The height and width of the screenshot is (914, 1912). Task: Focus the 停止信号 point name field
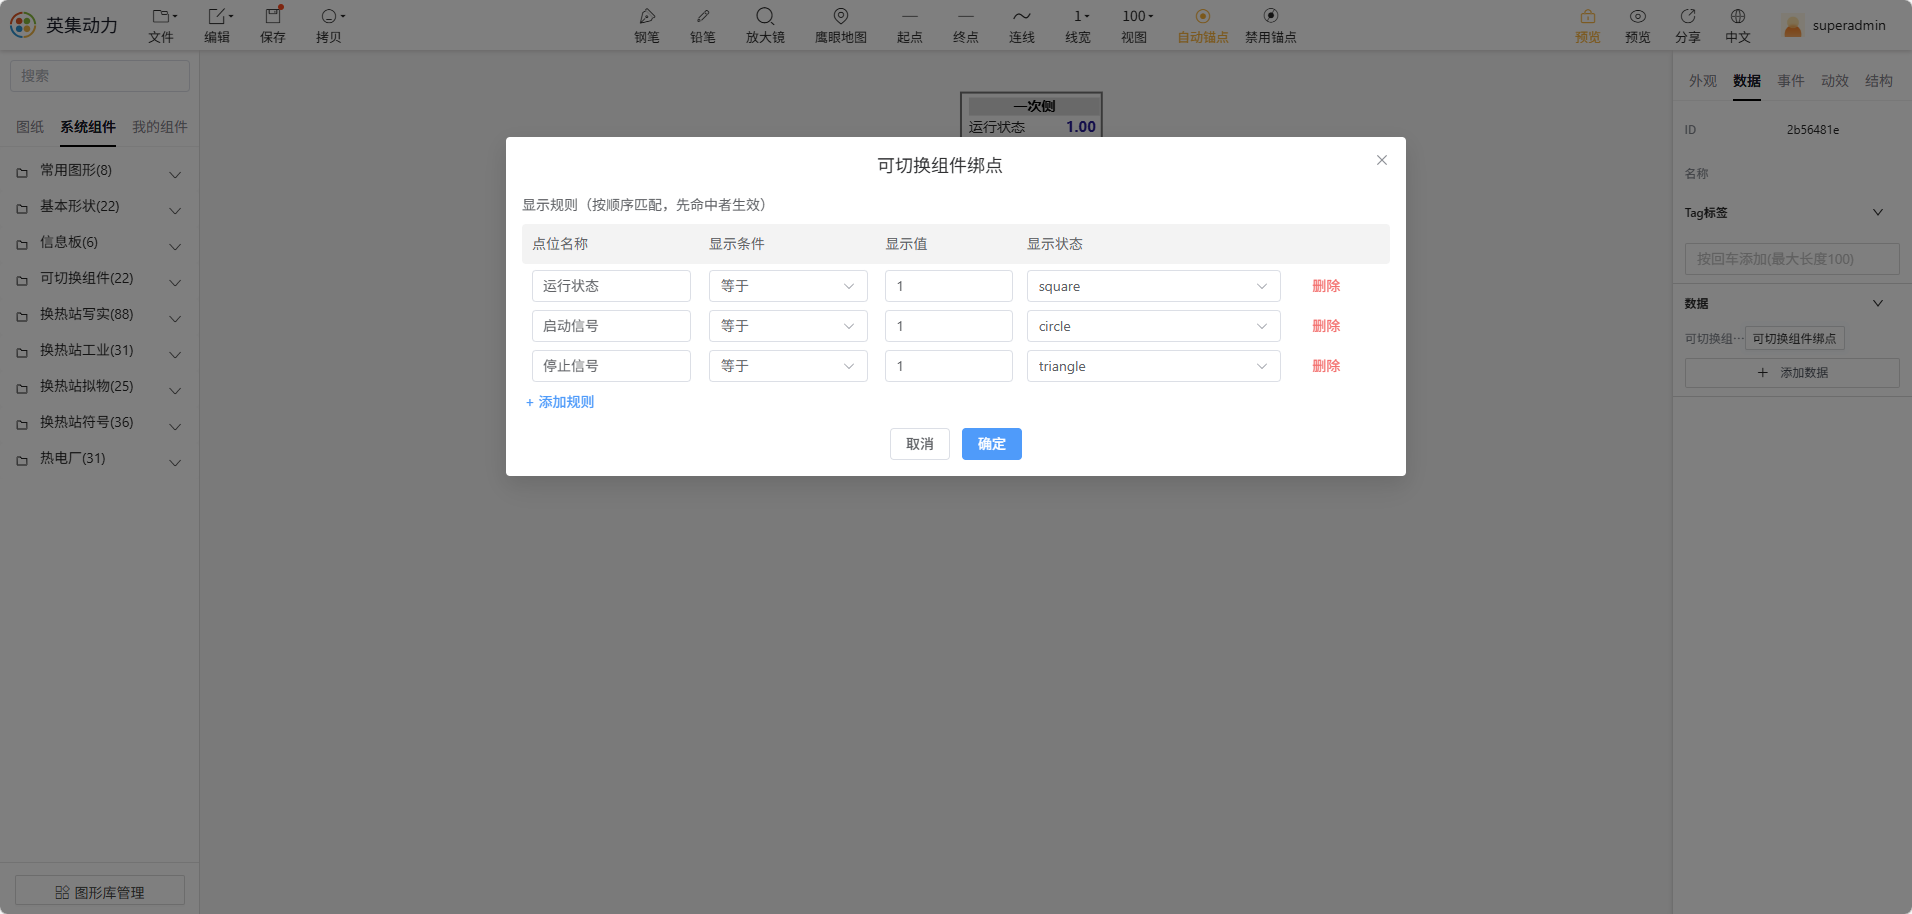611,366
